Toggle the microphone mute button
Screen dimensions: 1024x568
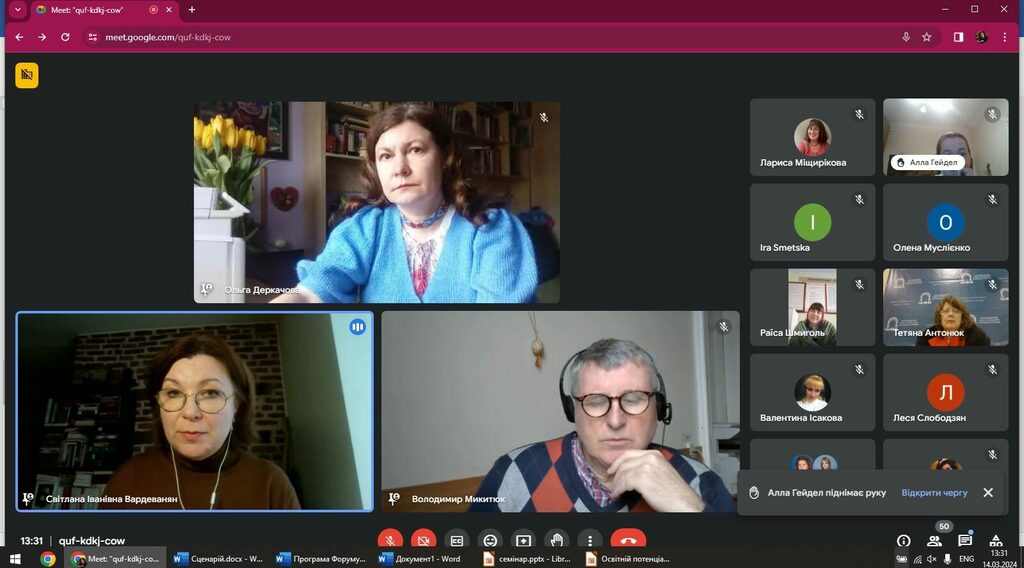pyautogui.click(x=390, y=540)
